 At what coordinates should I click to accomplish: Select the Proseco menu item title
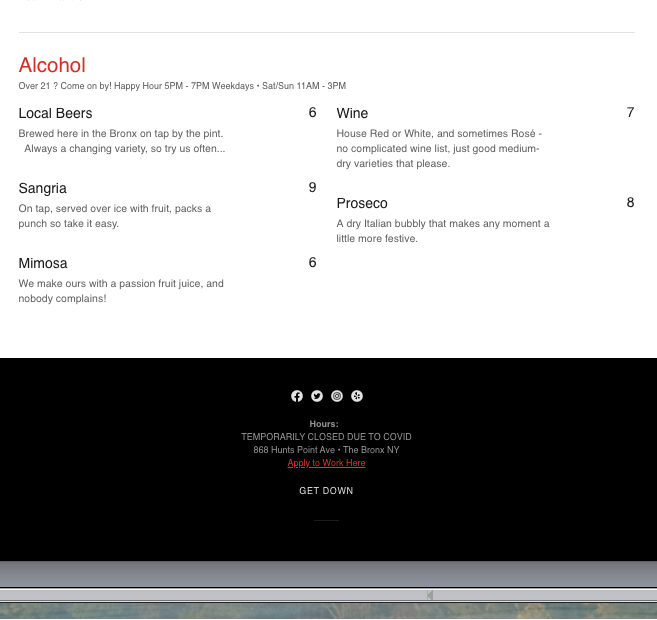tap(362, 203)
